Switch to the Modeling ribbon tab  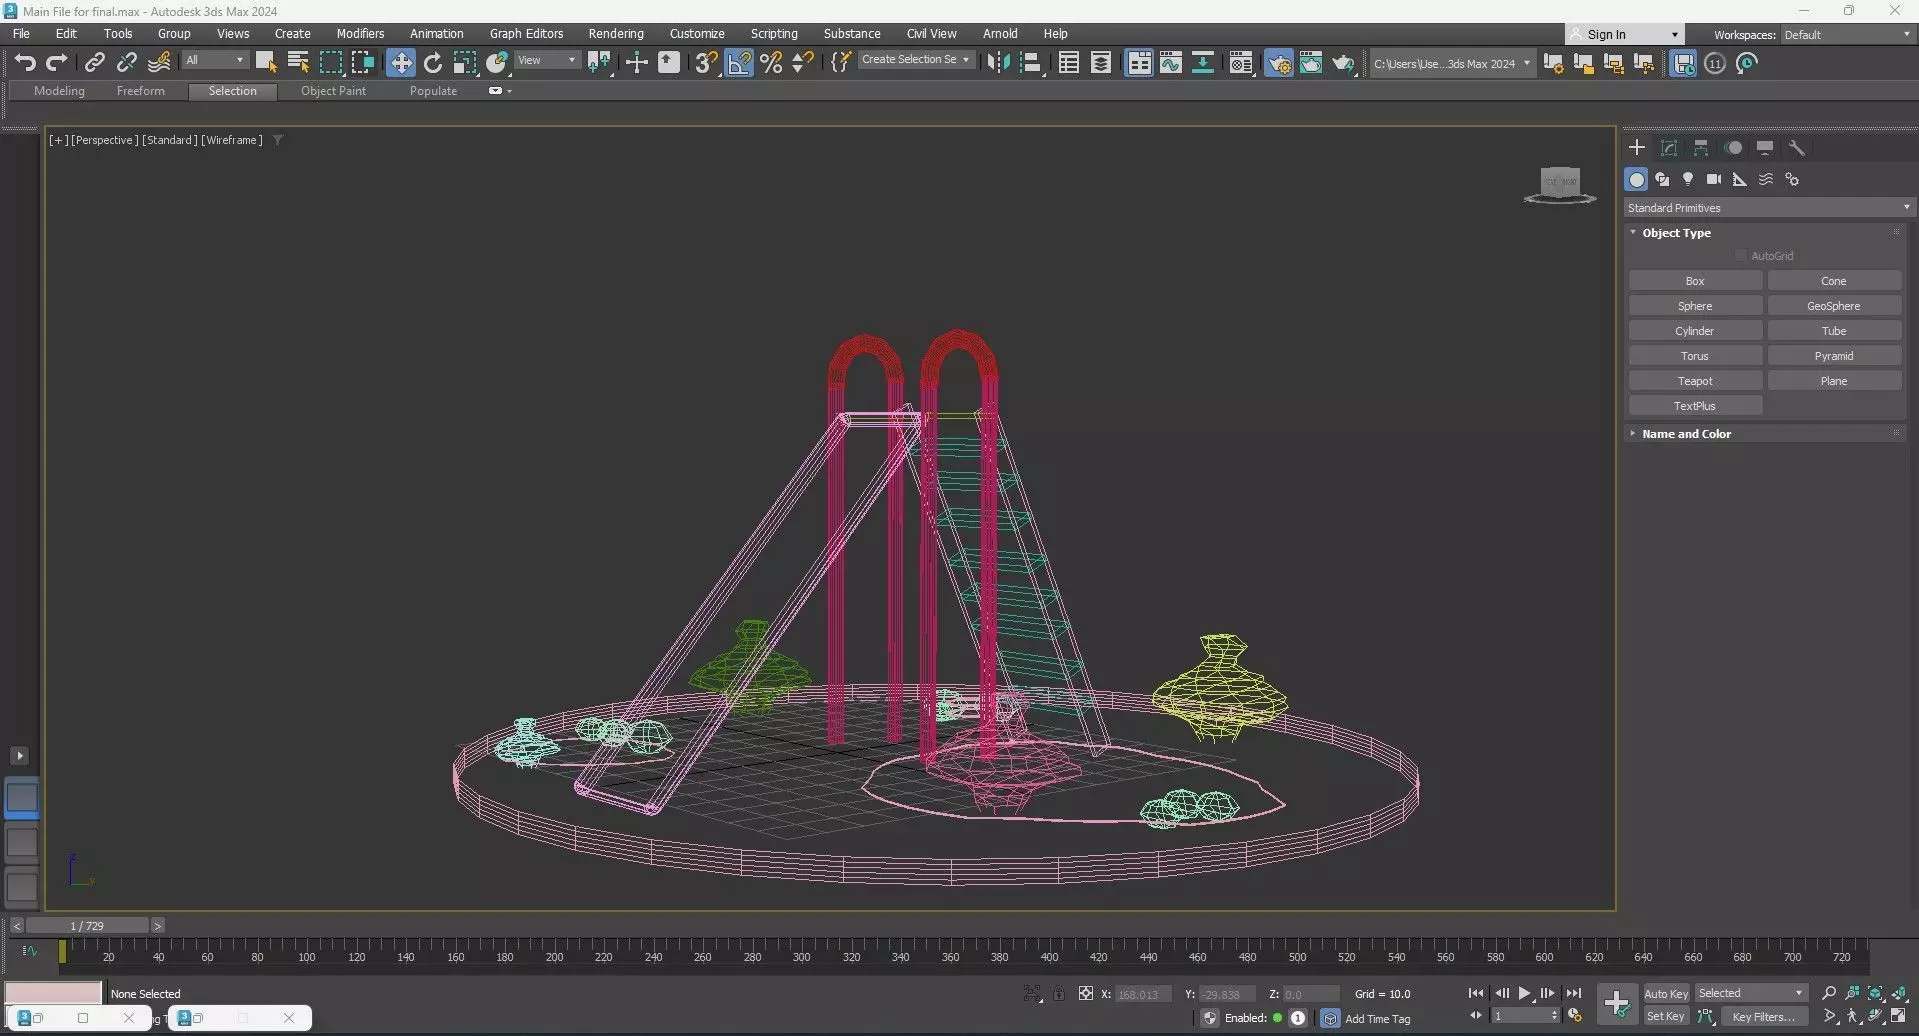(x=59, y=91)
